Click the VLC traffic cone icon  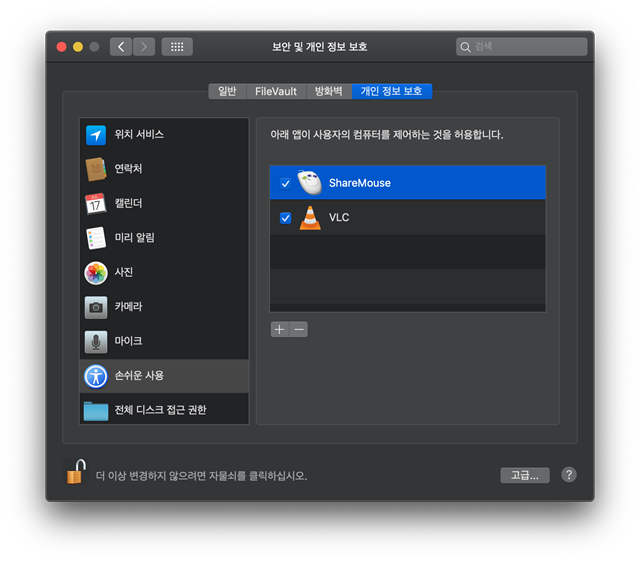click(310, 218)
